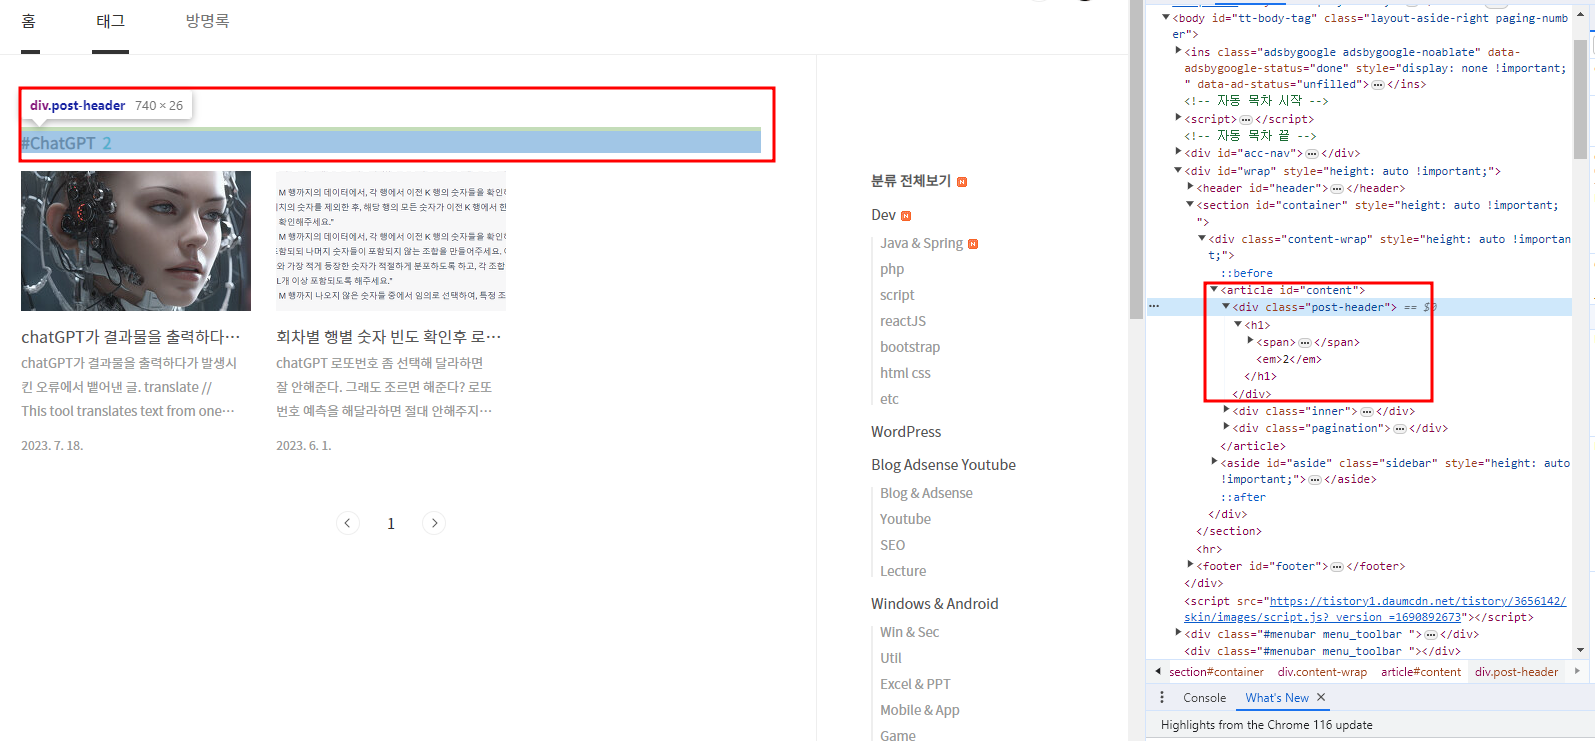The image size is (1595, 741).
Task: Expand the ins adsbygoogle node
Action: point(1178,50)
